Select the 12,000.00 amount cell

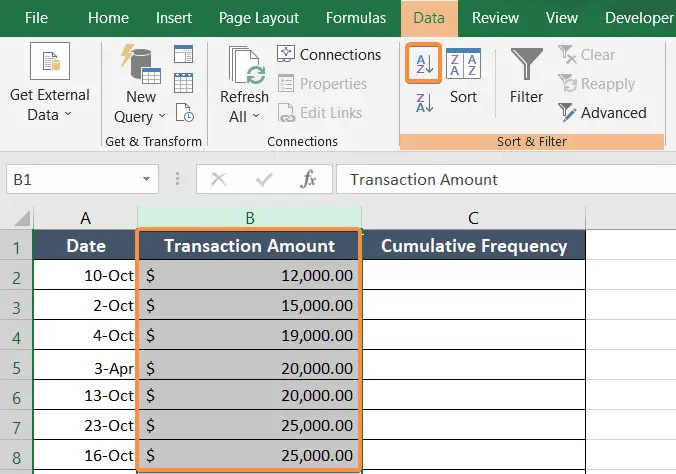point(250,275)
